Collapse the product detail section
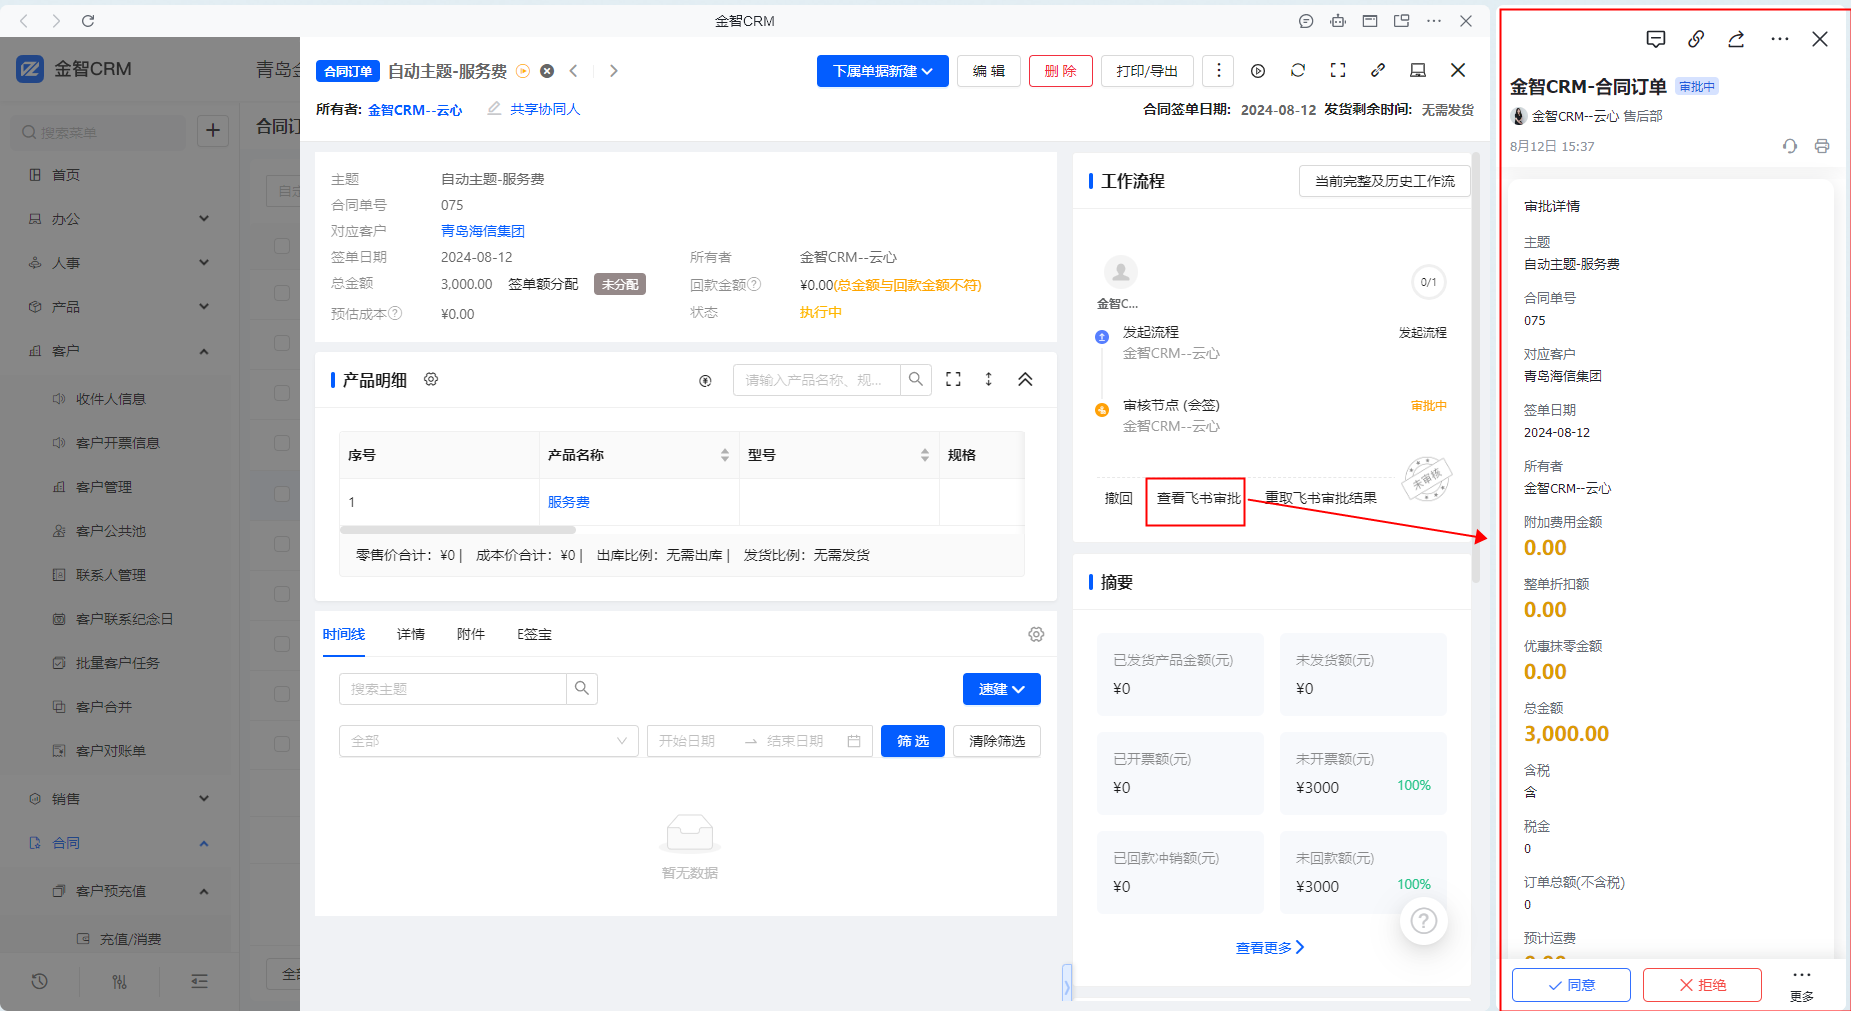Screen dimensions: 1851x1011 (1025, 380)
